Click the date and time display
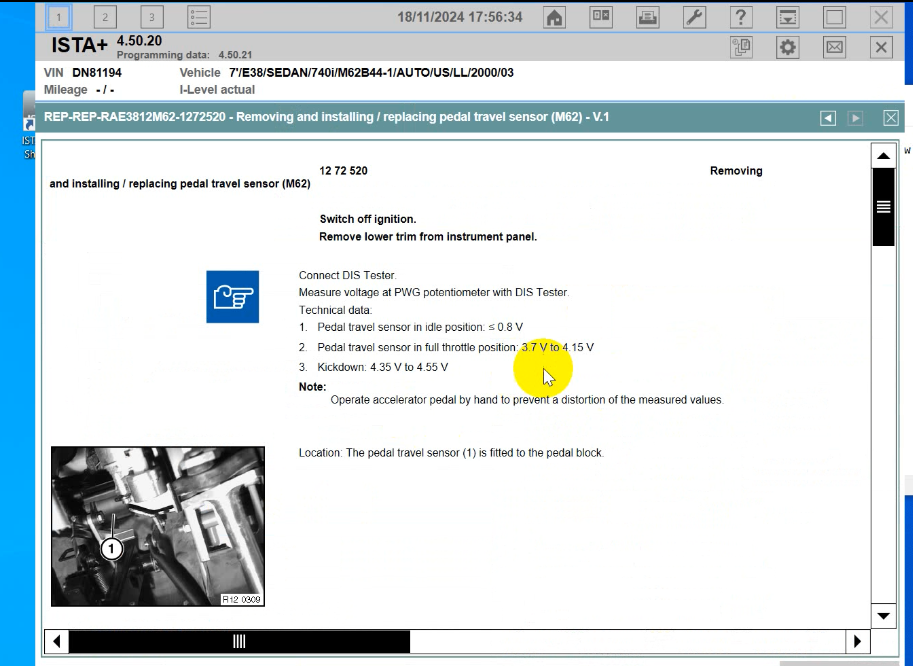 pos(459,17)
